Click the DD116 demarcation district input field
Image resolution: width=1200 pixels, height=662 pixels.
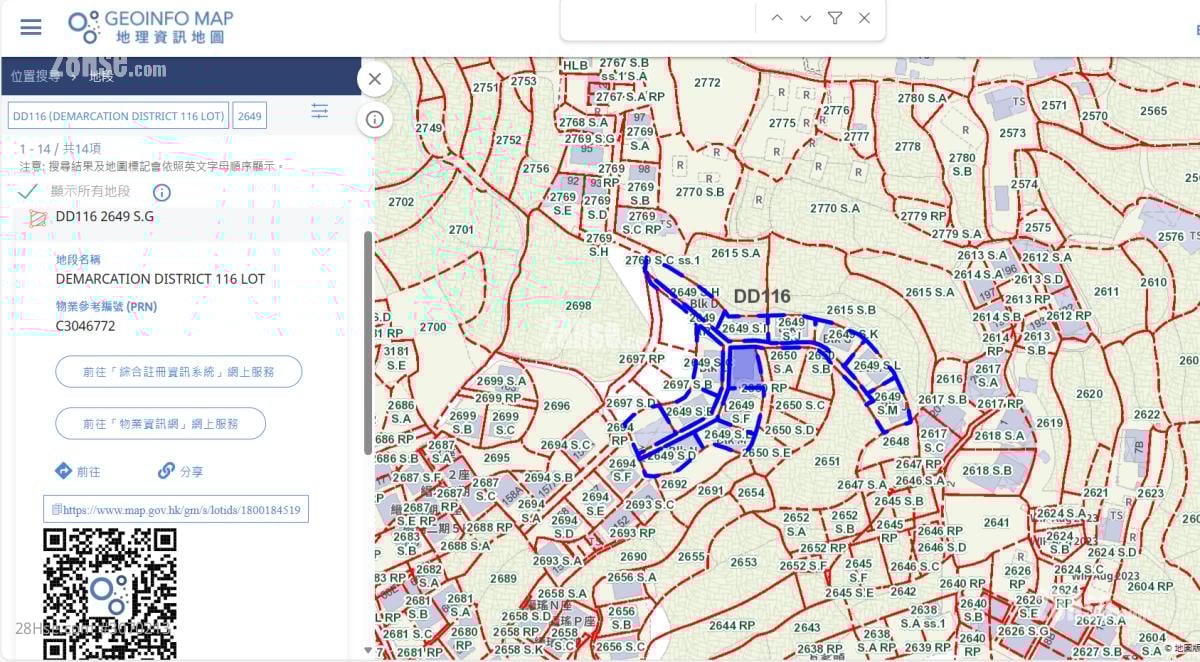pos(118,116)
